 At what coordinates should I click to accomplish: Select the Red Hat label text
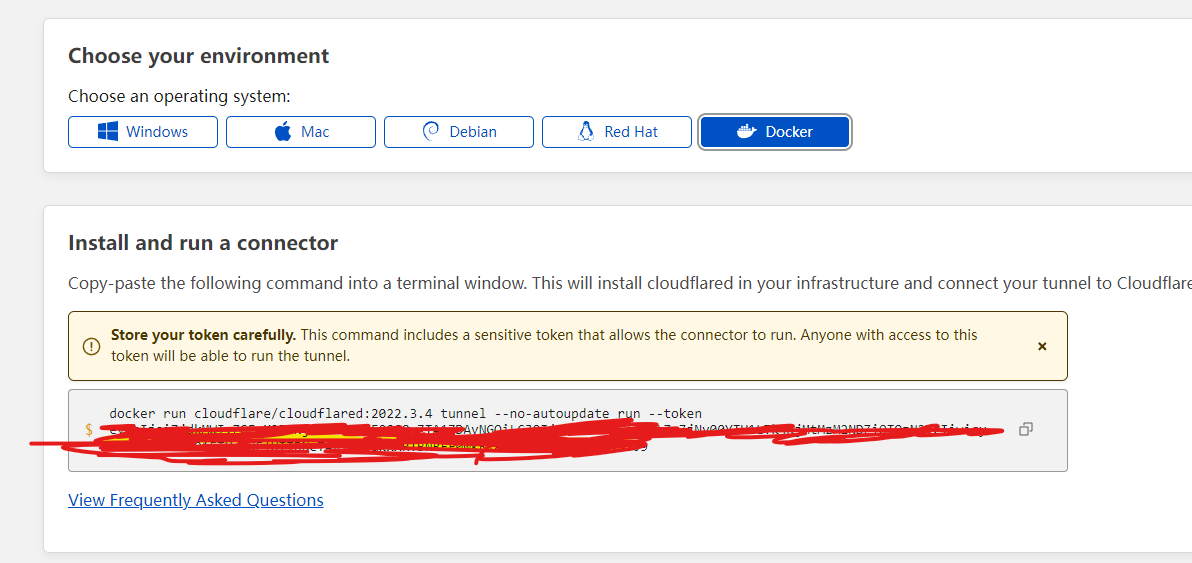click(631, 132)
